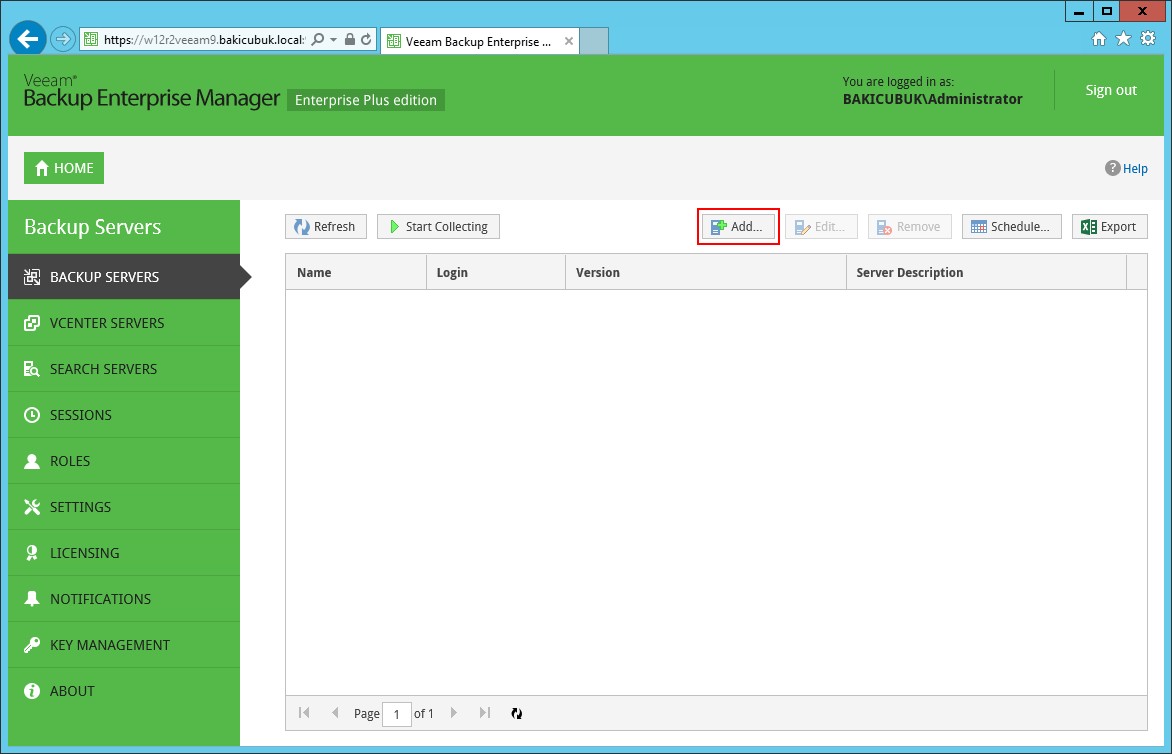The width and height of the screenshot is (1172, 754).
Task: Open Key Management in the sidebar
Action: 110,645
